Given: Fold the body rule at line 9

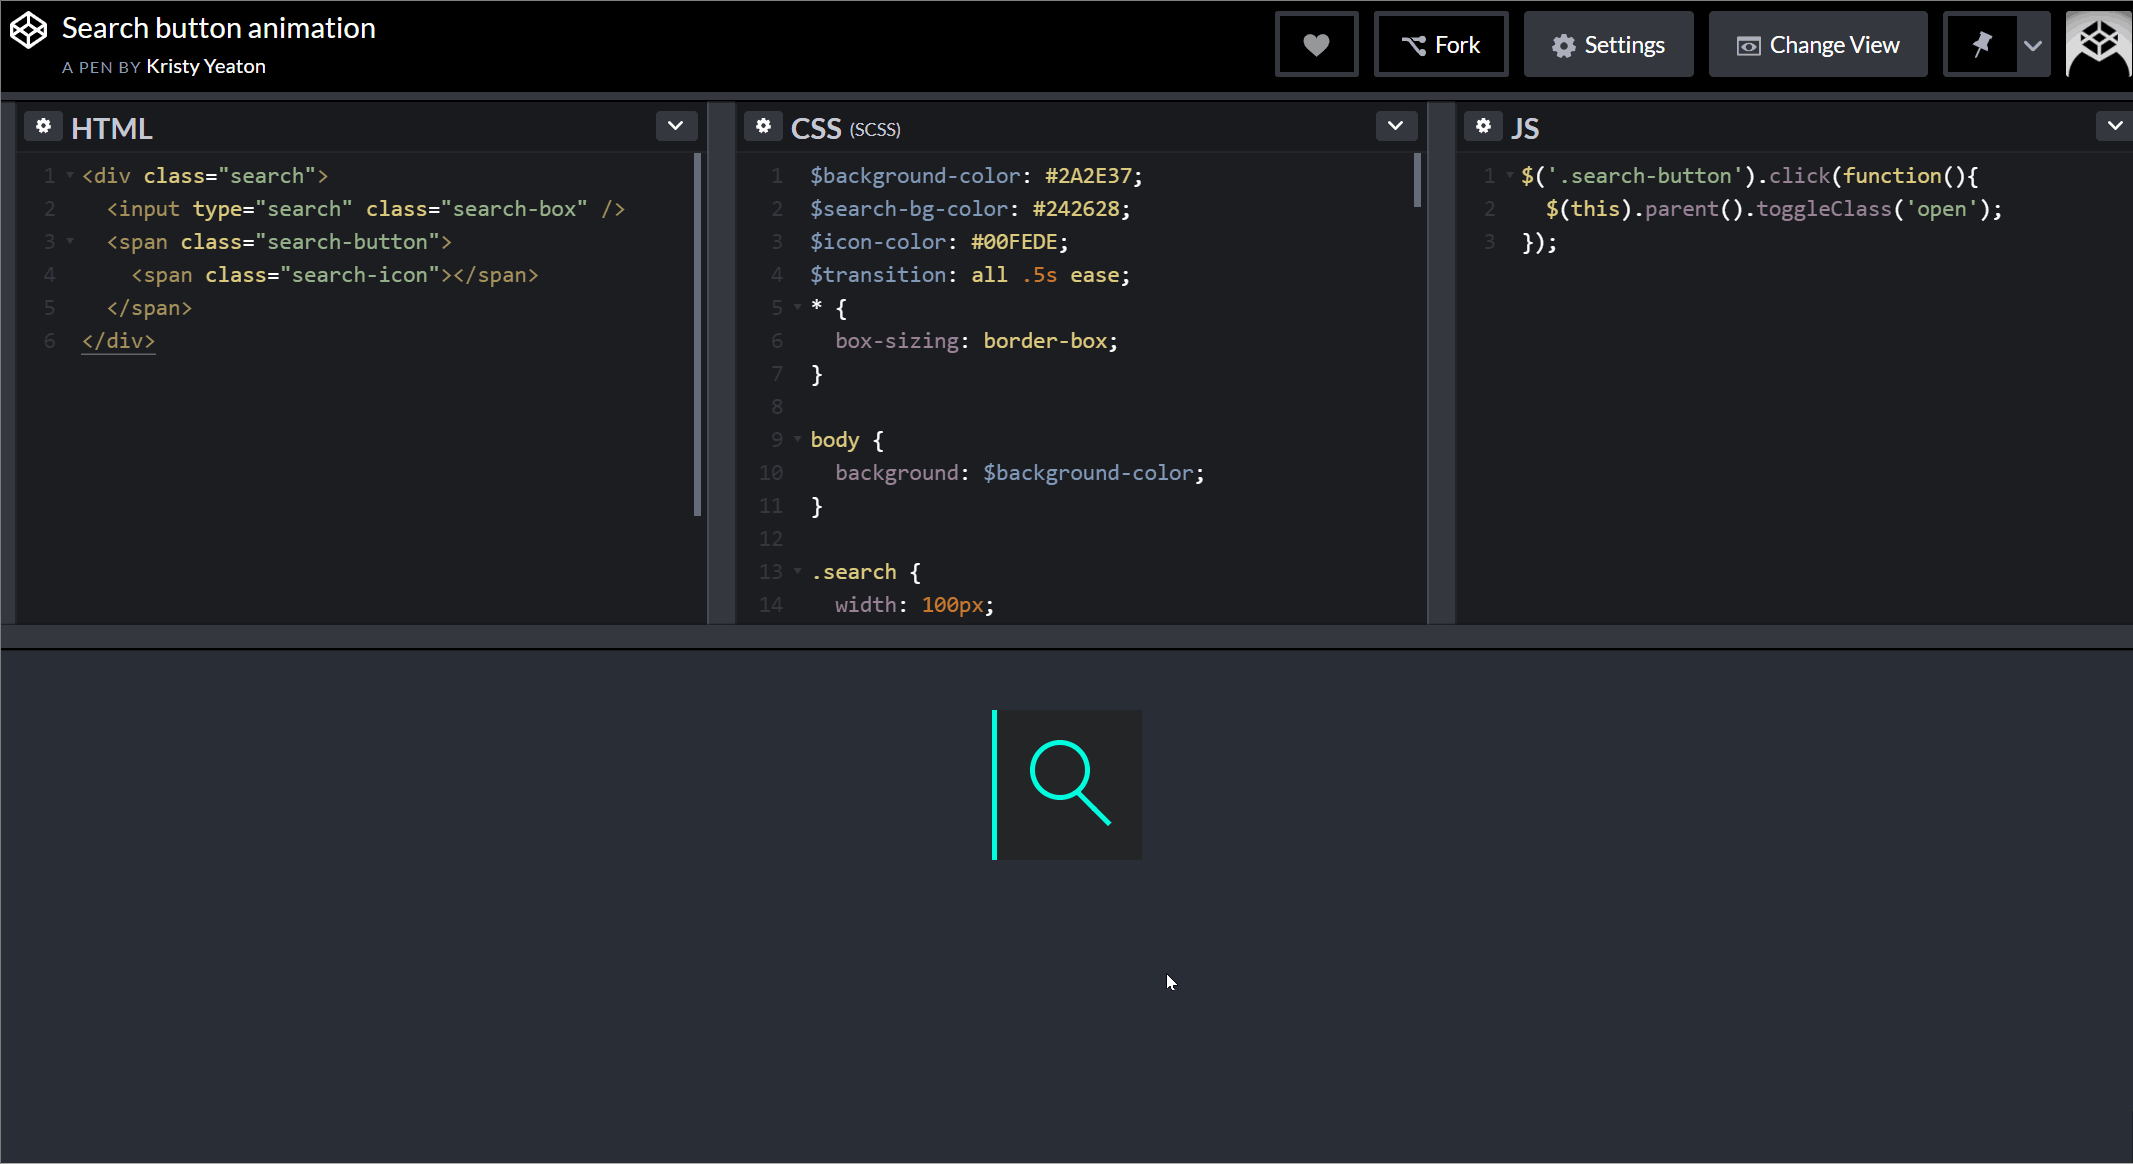Looking at the screenshot, I should [x=798, y=440].
